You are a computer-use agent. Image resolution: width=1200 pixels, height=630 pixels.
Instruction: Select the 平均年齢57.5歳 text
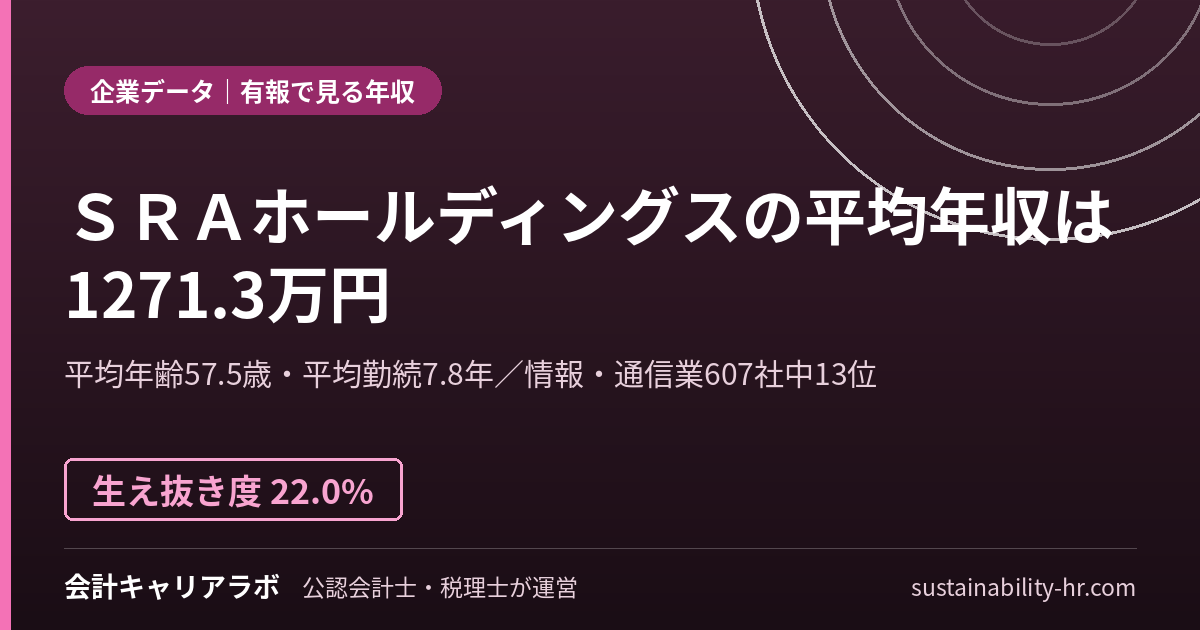click(168, 375)
